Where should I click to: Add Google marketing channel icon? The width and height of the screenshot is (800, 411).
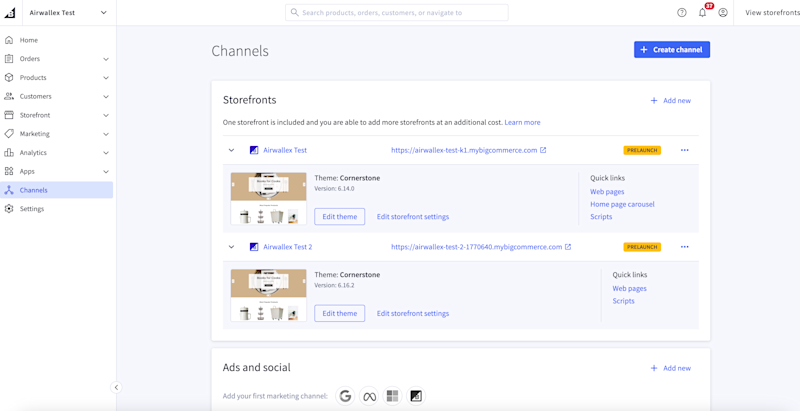[x=346, y=396]
